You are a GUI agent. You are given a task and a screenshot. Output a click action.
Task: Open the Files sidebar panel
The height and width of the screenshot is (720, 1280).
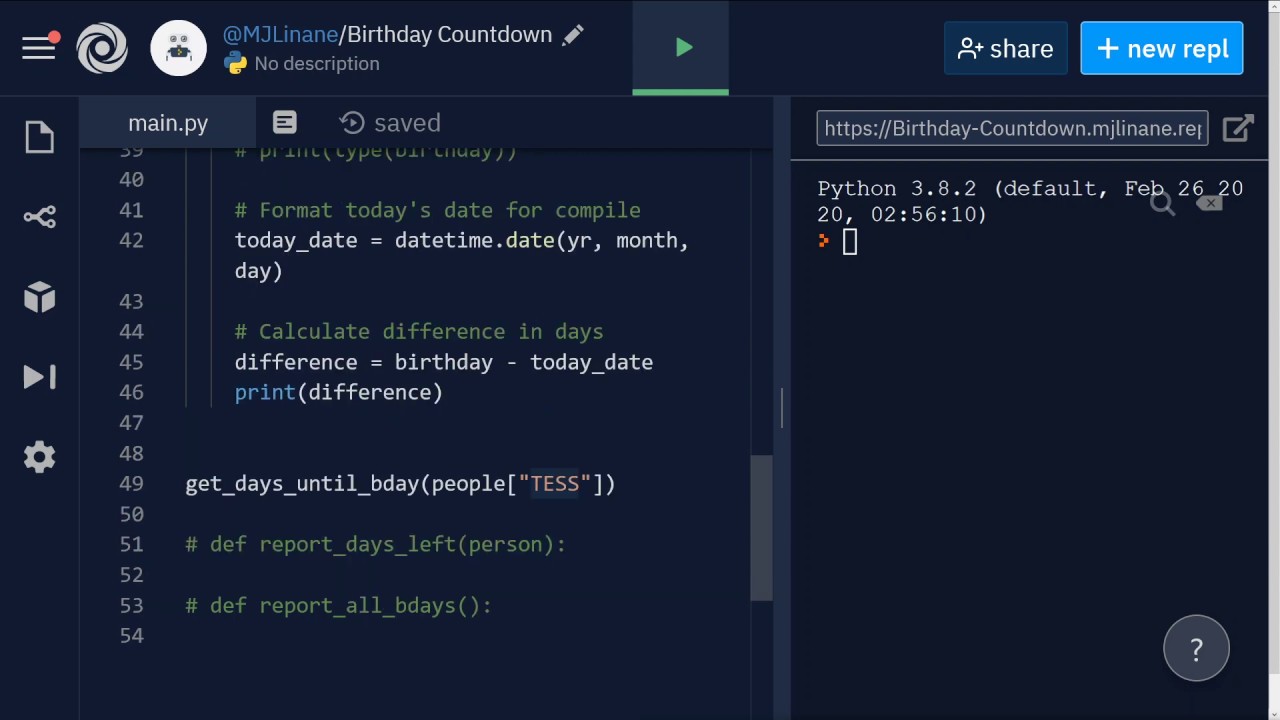pyautogui.click(x=39, y=137)
